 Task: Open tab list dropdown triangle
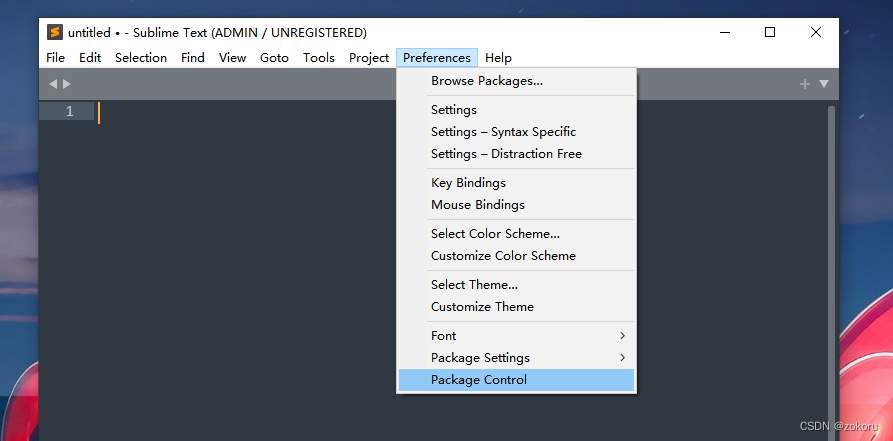(824, 84)
